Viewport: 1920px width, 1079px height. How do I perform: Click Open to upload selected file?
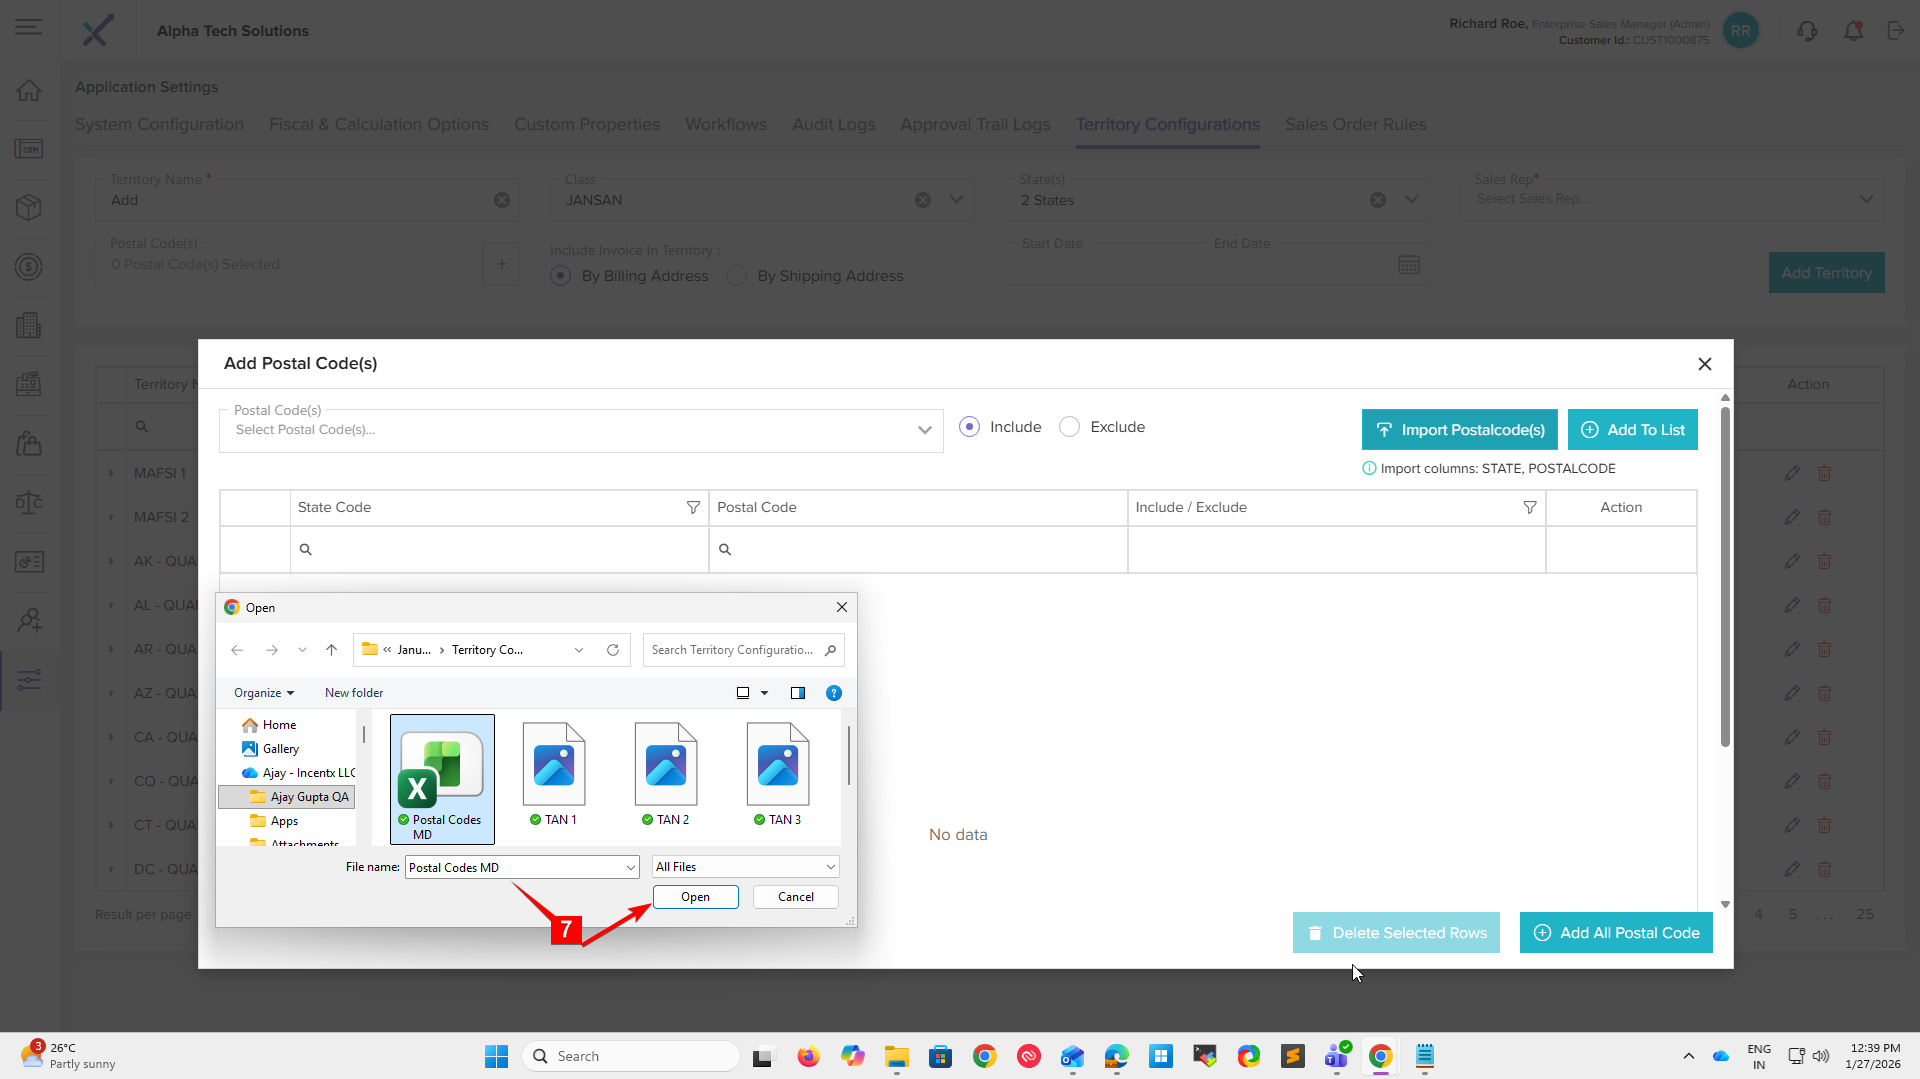695,897
